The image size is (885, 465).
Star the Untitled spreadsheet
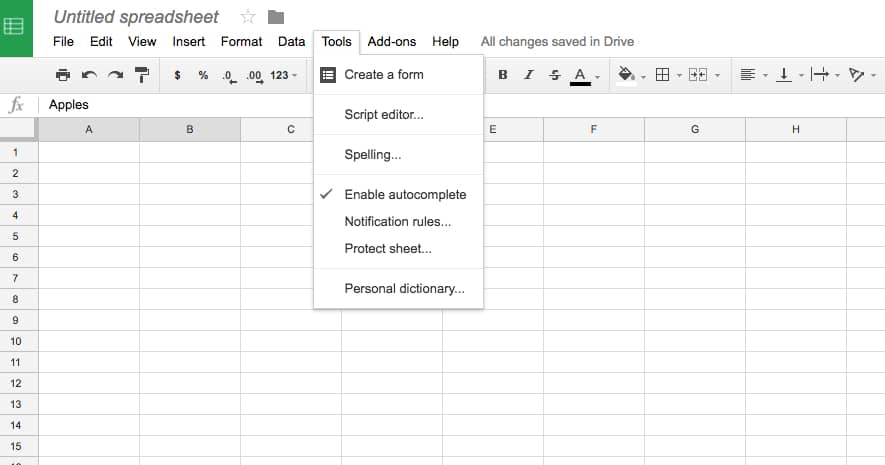pos(249,17)
